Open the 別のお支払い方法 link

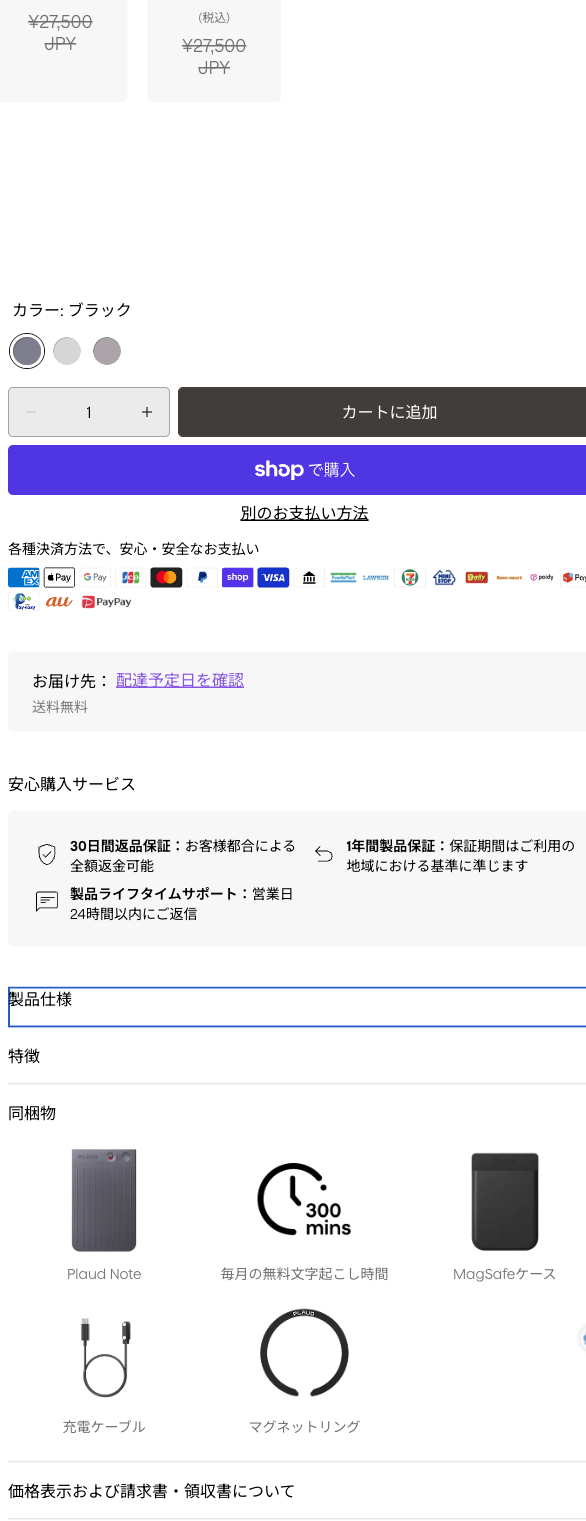point(304,513)
